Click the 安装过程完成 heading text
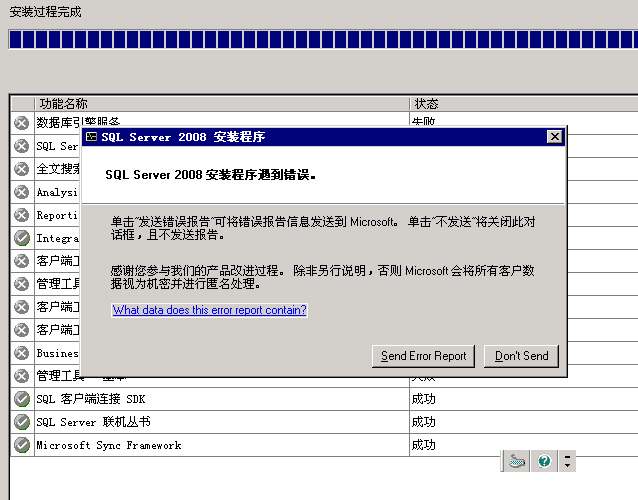Image resolution: width=638 pixels, height=500 pixels. coord(45,11)
